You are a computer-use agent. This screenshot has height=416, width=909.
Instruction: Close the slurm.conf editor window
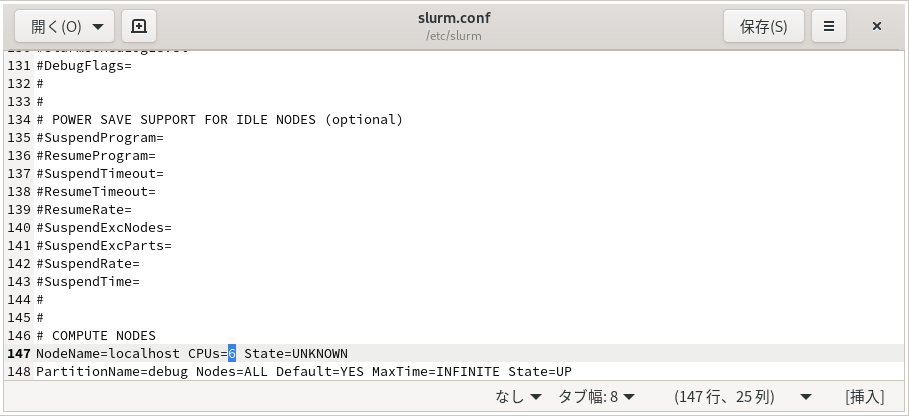tap(877, 26)
